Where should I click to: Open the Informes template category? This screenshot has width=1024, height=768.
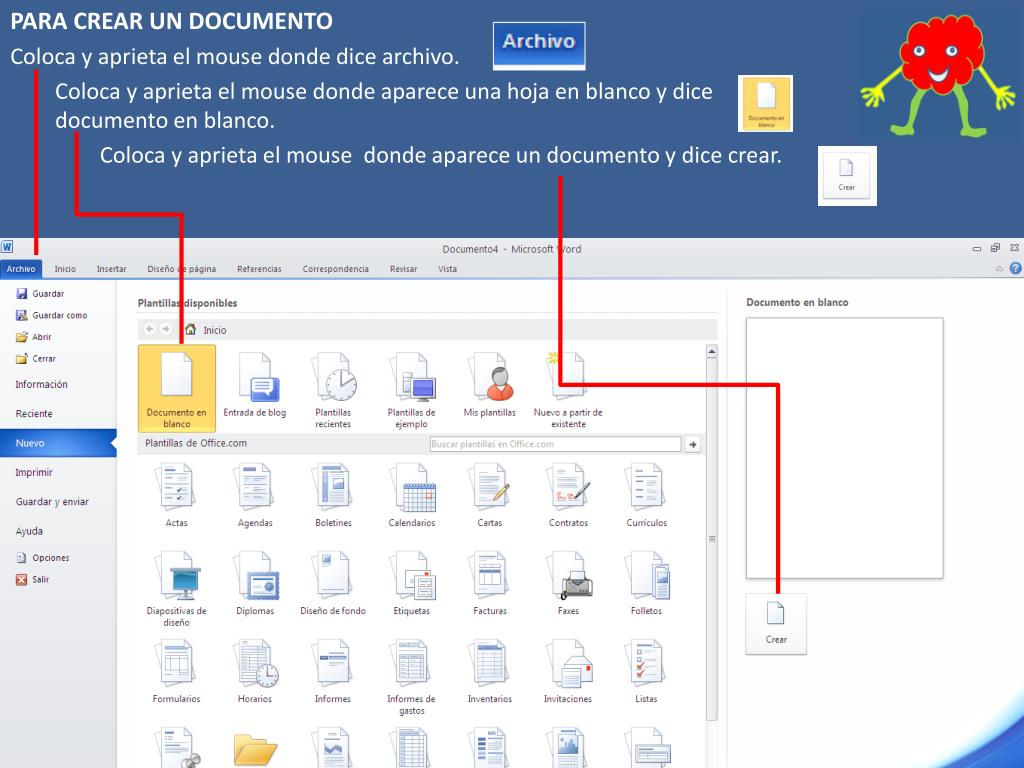point(333,671)
